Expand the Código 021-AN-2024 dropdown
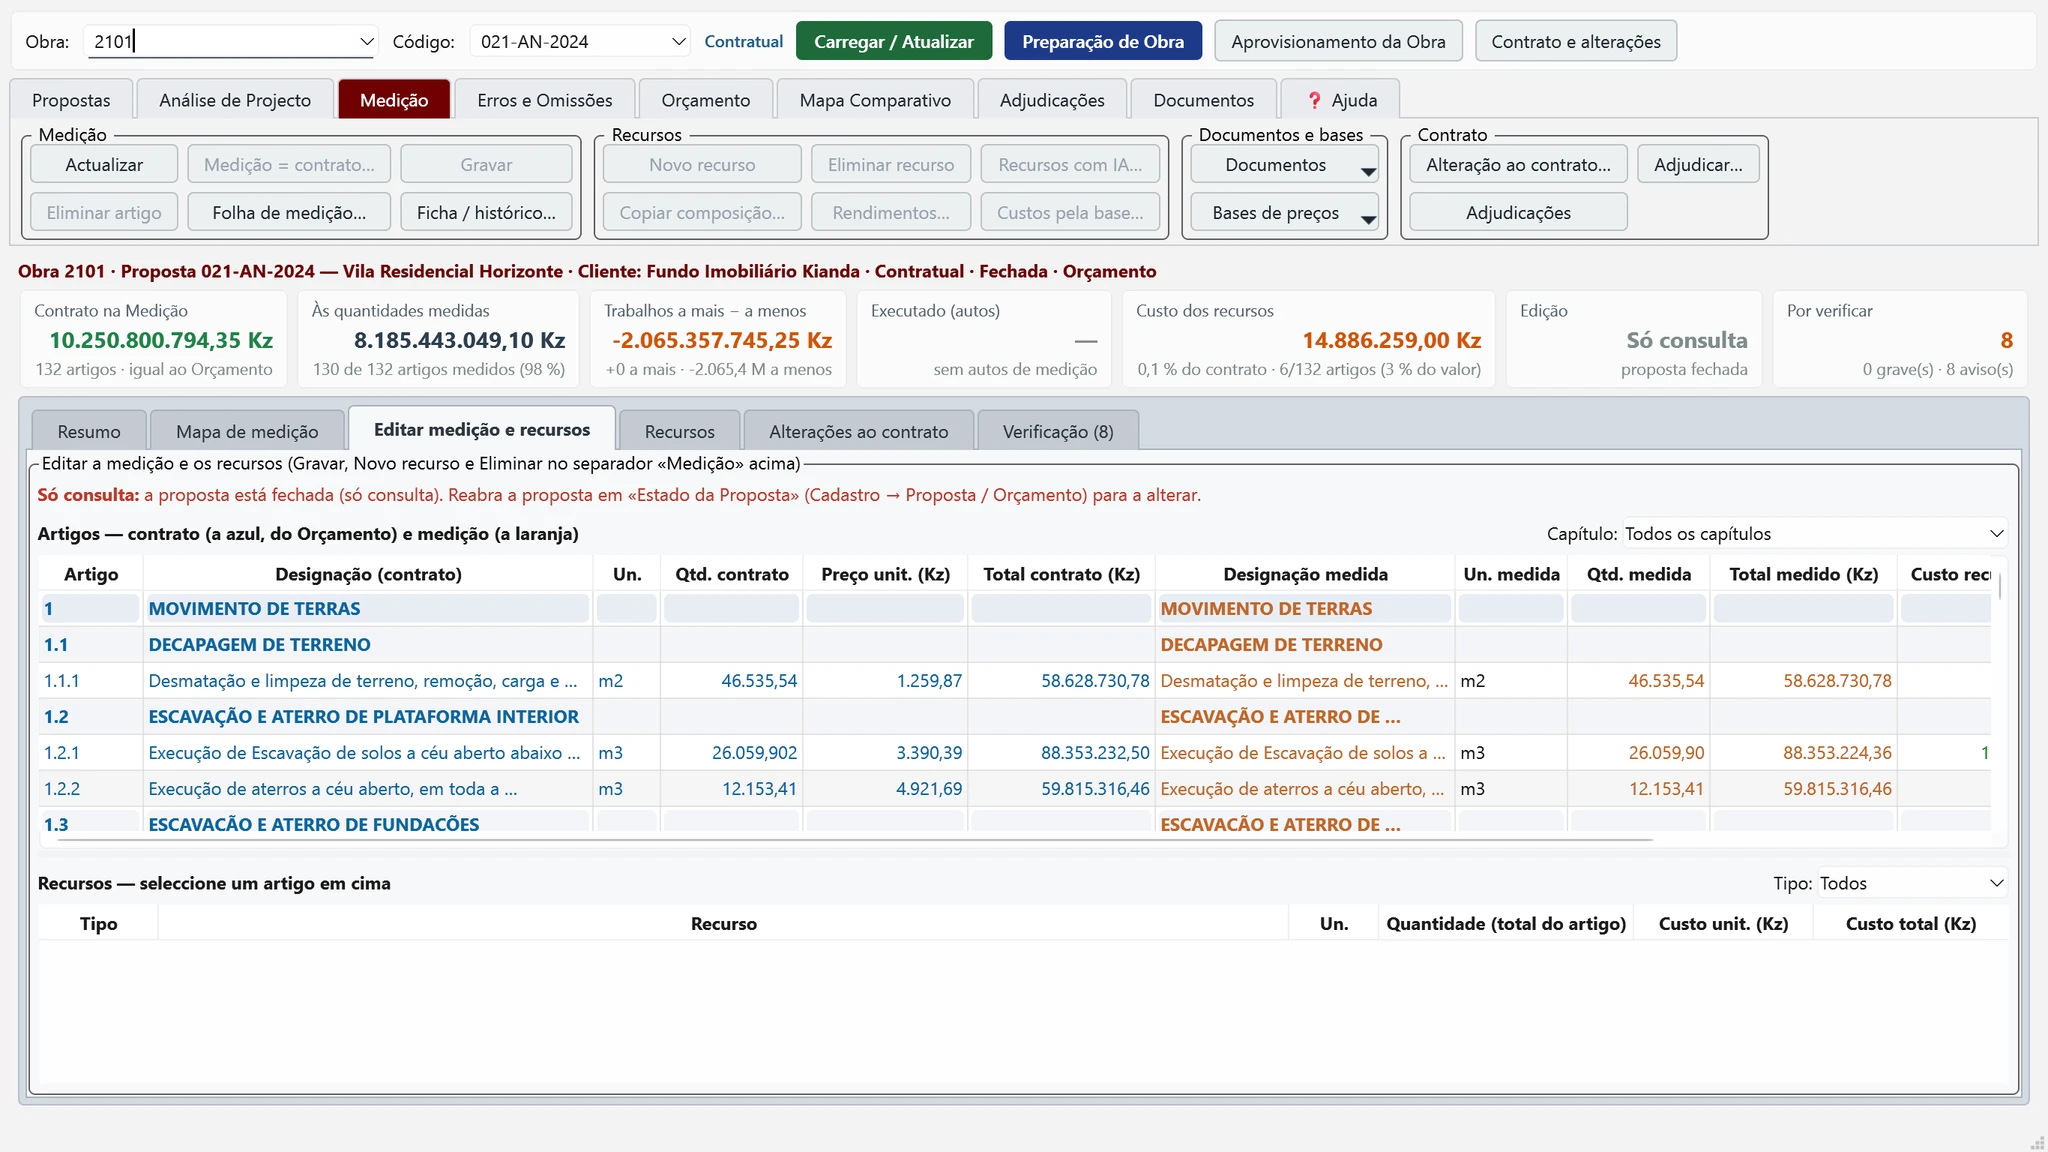 [x=679, y=42]
